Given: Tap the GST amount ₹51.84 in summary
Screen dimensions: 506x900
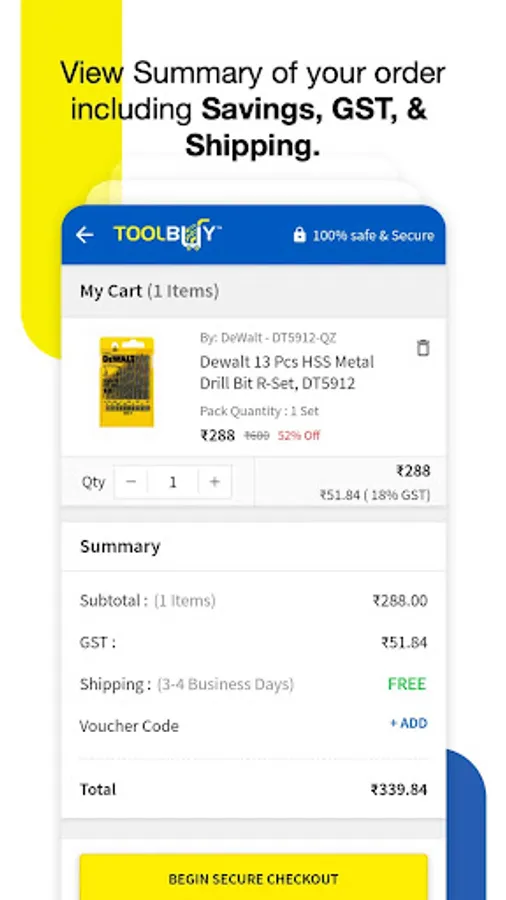Looking at the screenshot, I should pos(404,642).
